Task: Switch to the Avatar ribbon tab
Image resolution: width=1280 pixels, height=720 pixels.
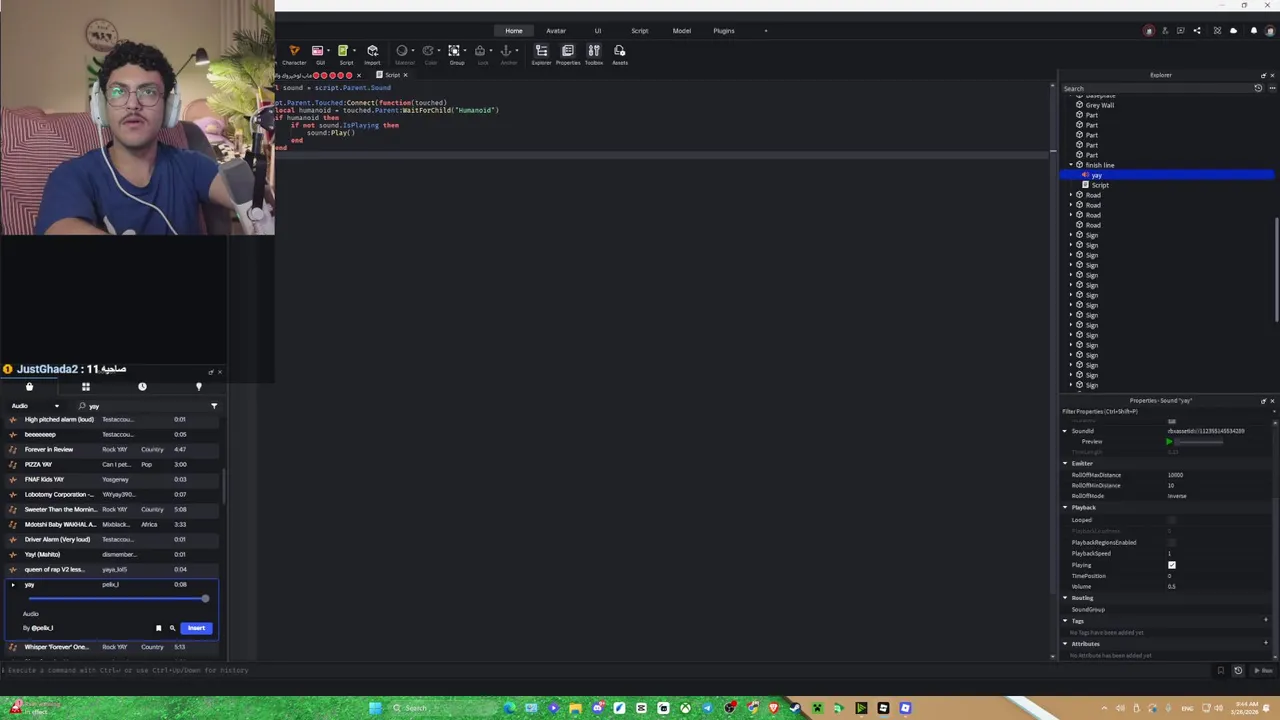Action: (556, 31)
